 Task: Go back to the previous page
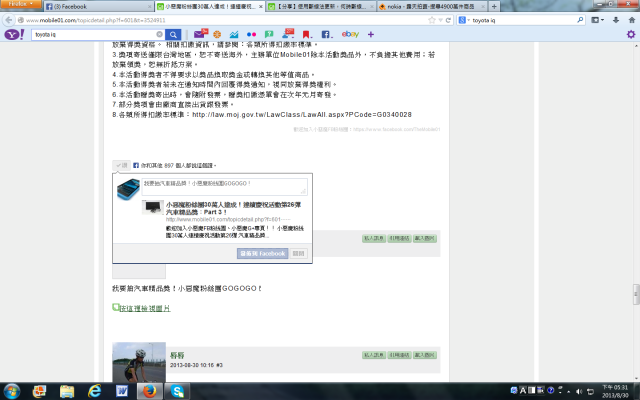9,20
